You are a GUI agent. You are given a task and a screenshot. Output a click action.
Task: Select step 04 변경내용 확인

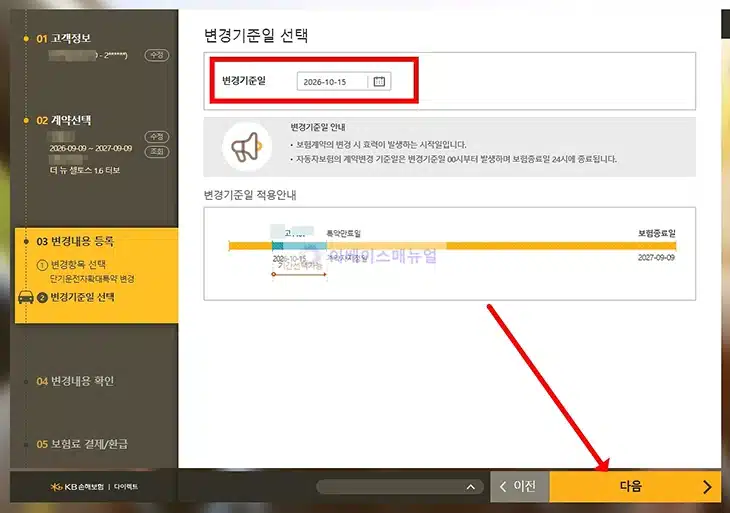75,381
